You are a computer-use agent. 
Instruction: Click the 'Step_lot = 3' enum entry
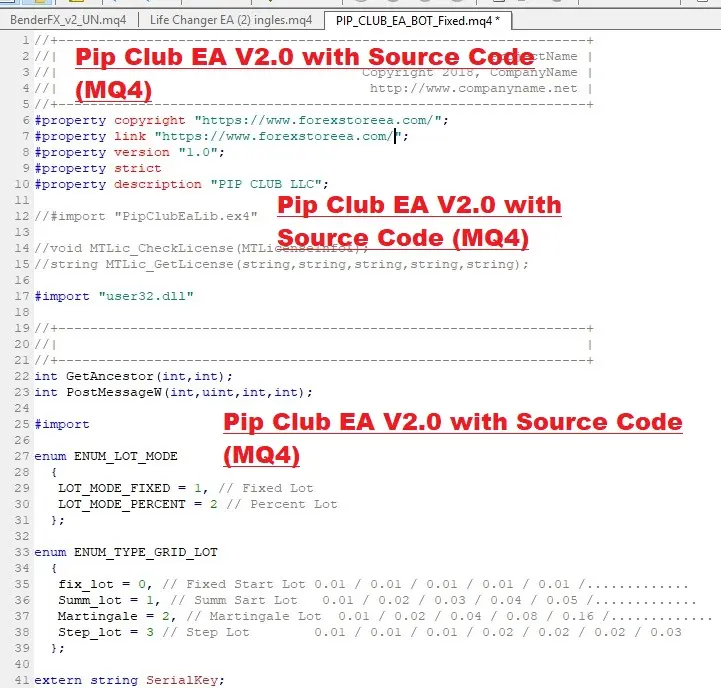tap(106, 632)
